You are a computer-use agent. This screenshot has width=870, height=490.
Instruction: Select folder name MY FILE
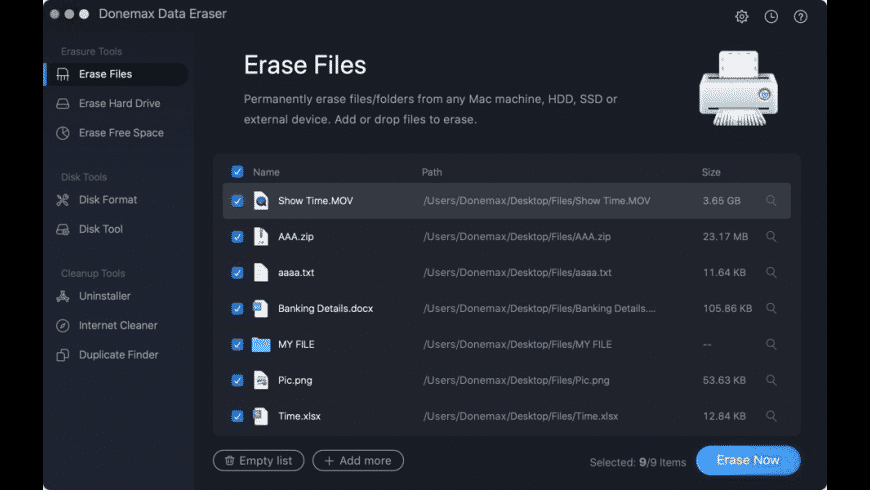296,345
